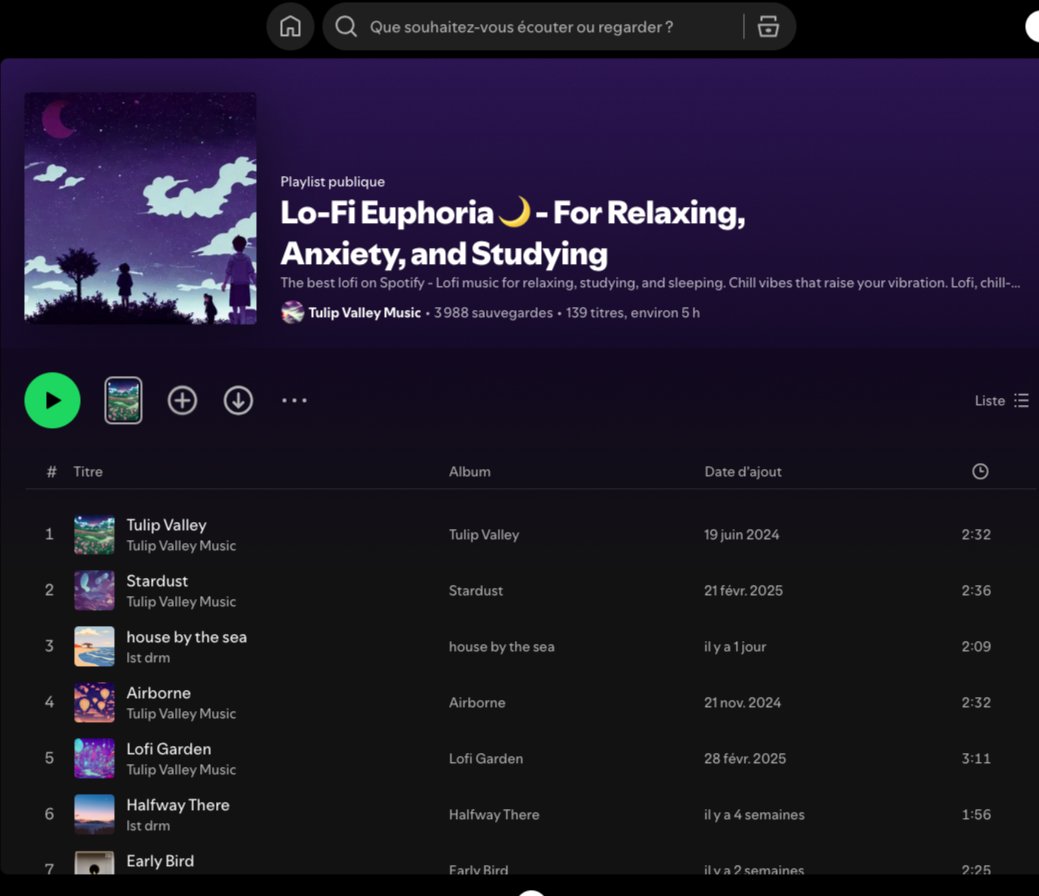Sort by the clock duration icon
This screenshot has height=896, width=1039.
point(980,471)
